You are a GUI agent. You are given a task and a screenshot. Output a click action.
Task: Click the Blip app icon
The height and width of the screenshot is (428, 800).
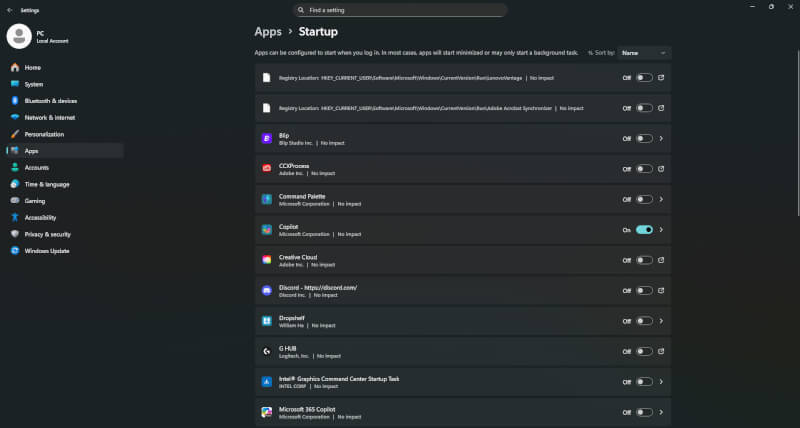tap(267, 138)
